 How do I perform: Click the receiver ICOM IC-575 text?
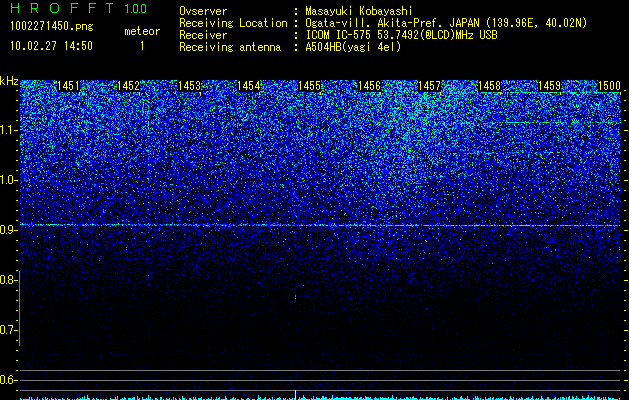401,35
